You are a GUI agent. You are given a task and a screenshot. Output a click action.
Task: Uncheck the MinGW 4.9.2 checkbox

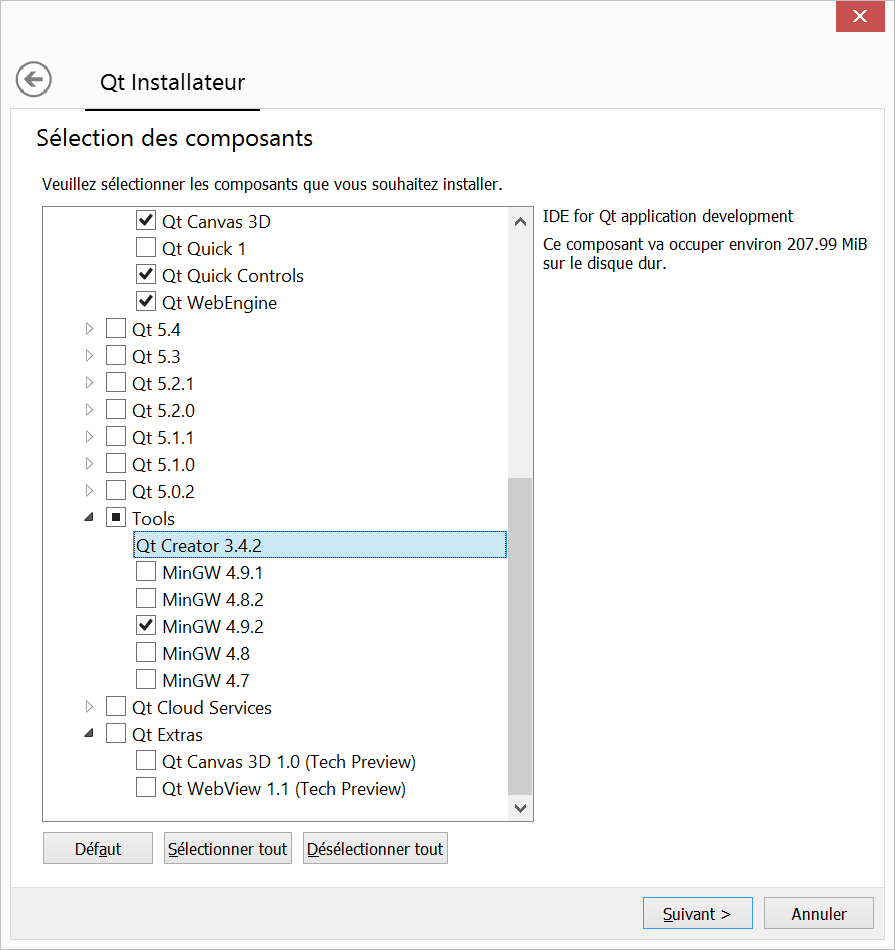click(x=145, y=625)
